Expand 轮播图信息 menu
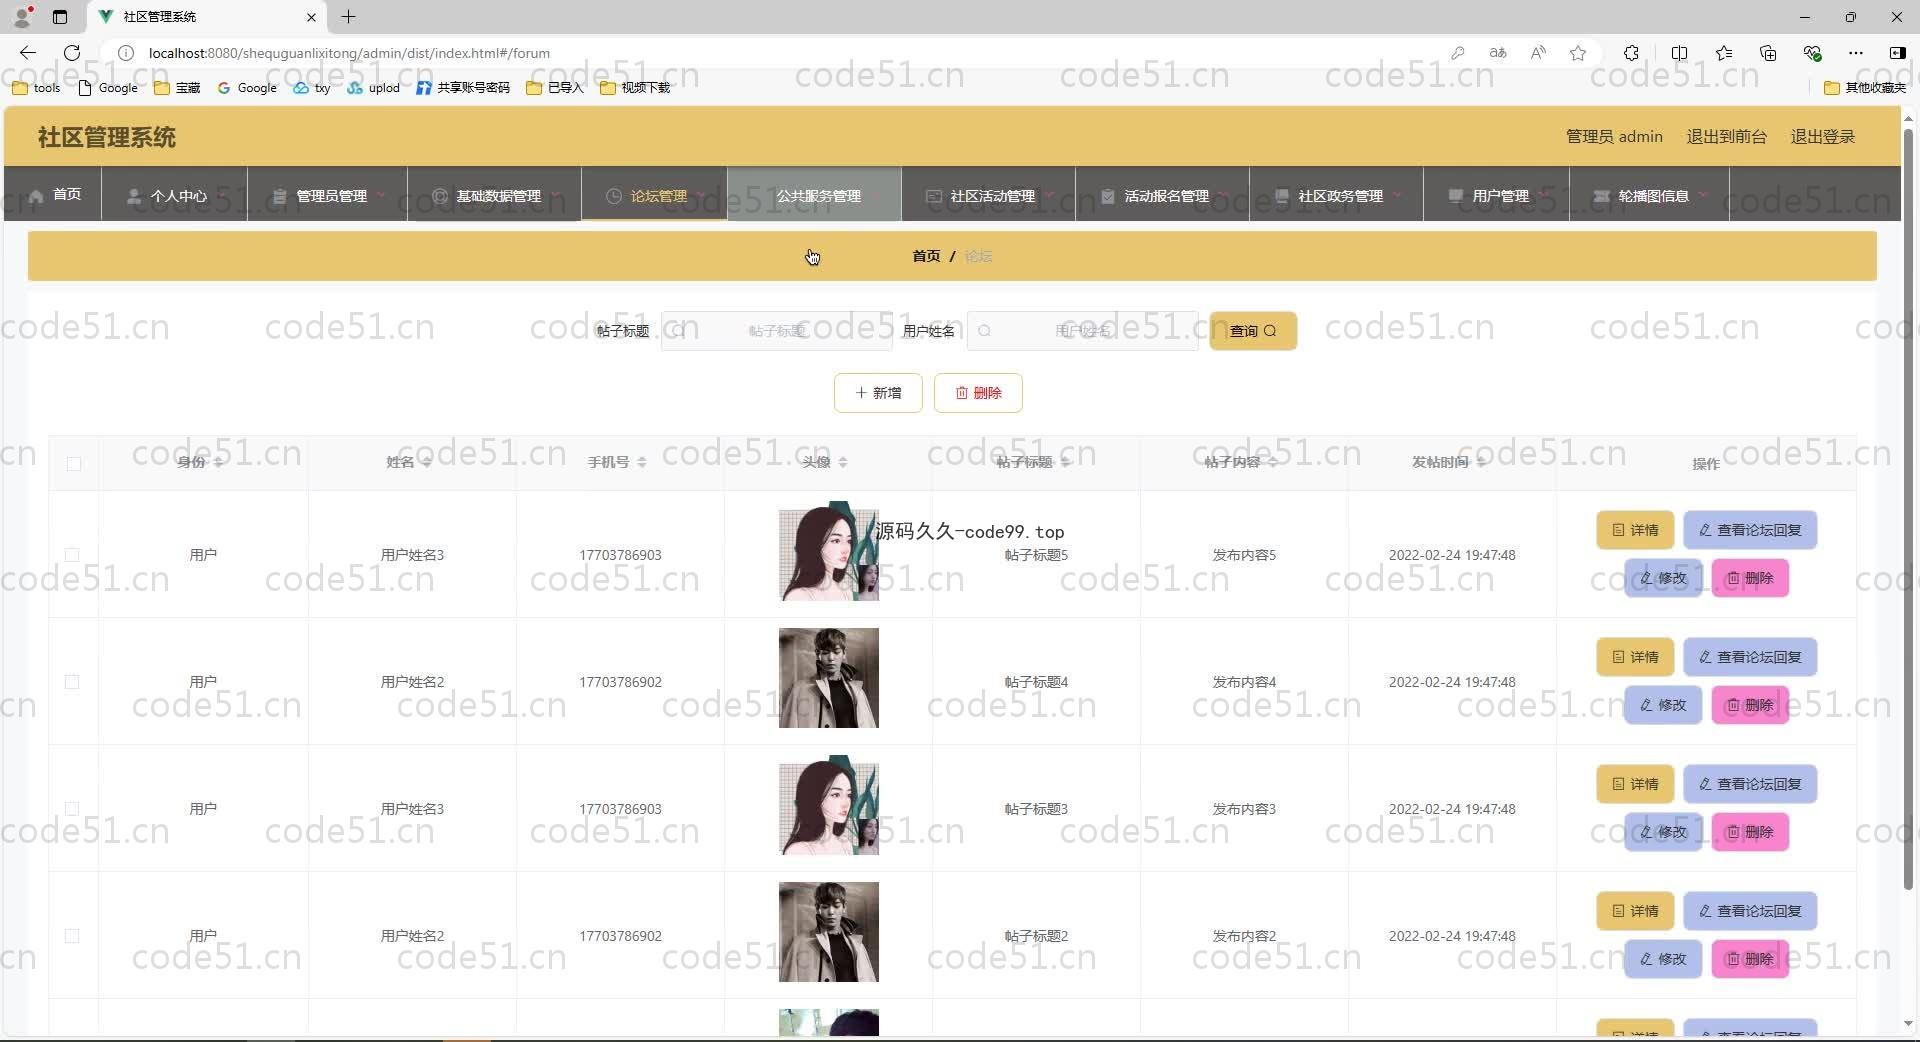 tap(1650, 195)
